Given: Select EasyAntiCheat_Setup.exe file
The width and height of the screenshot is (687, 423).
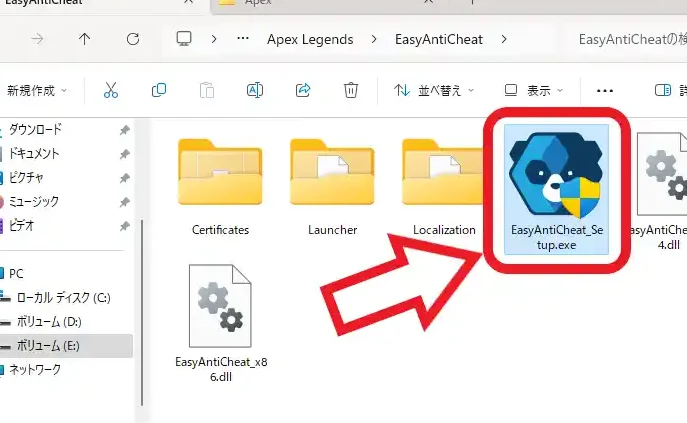Looking at the screenshot, I should pyautogui.click(x=556, y=189).
